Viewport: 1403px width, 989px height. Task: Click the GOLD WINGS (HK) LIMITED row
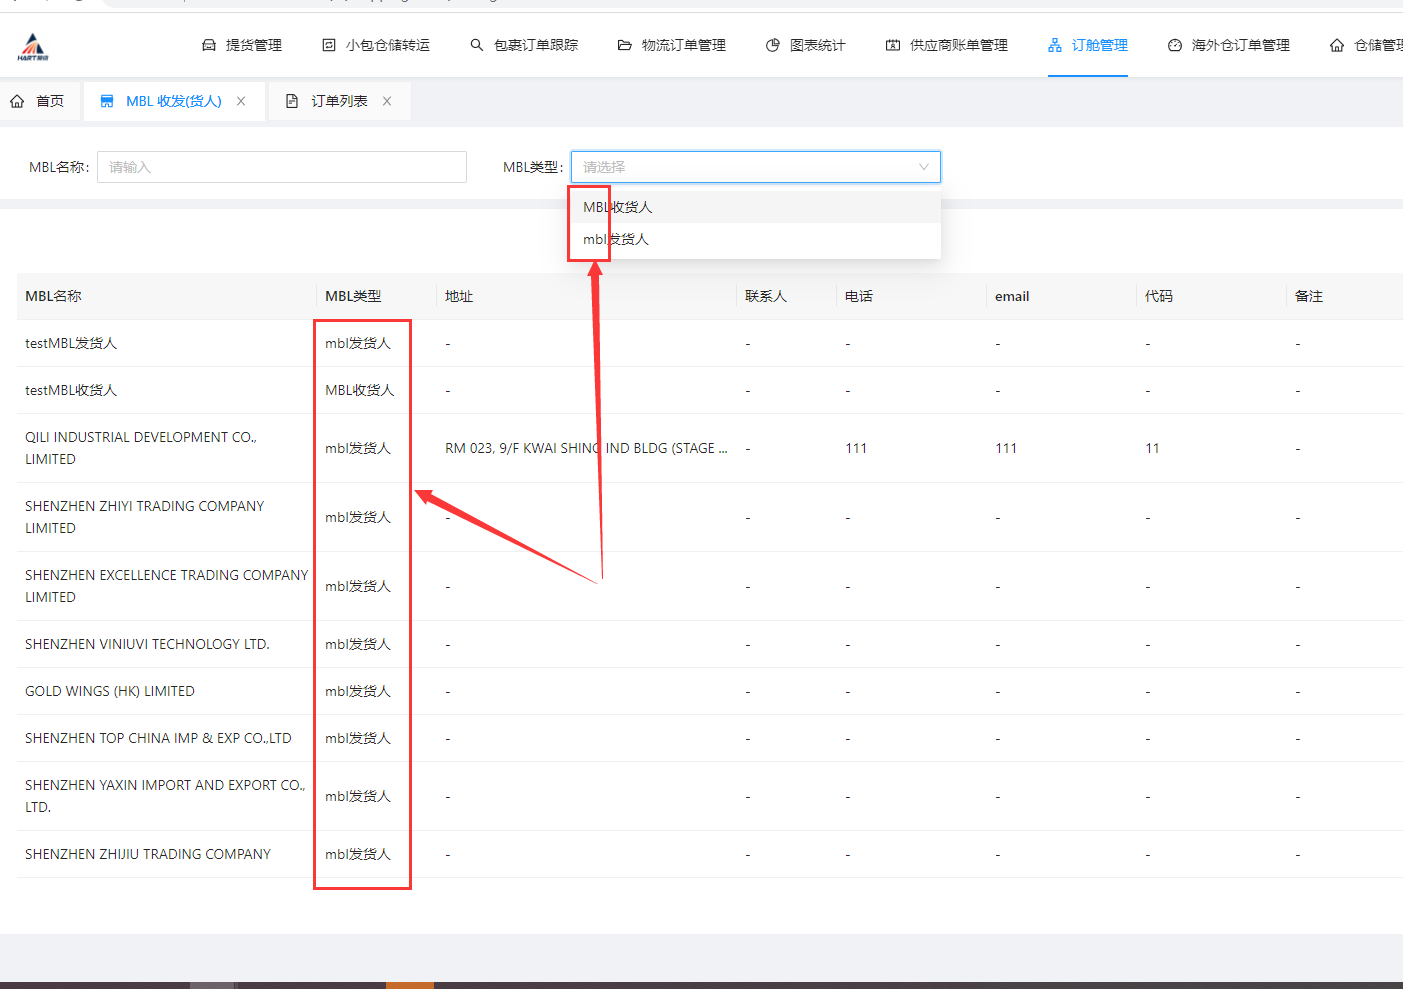(110, 691)
